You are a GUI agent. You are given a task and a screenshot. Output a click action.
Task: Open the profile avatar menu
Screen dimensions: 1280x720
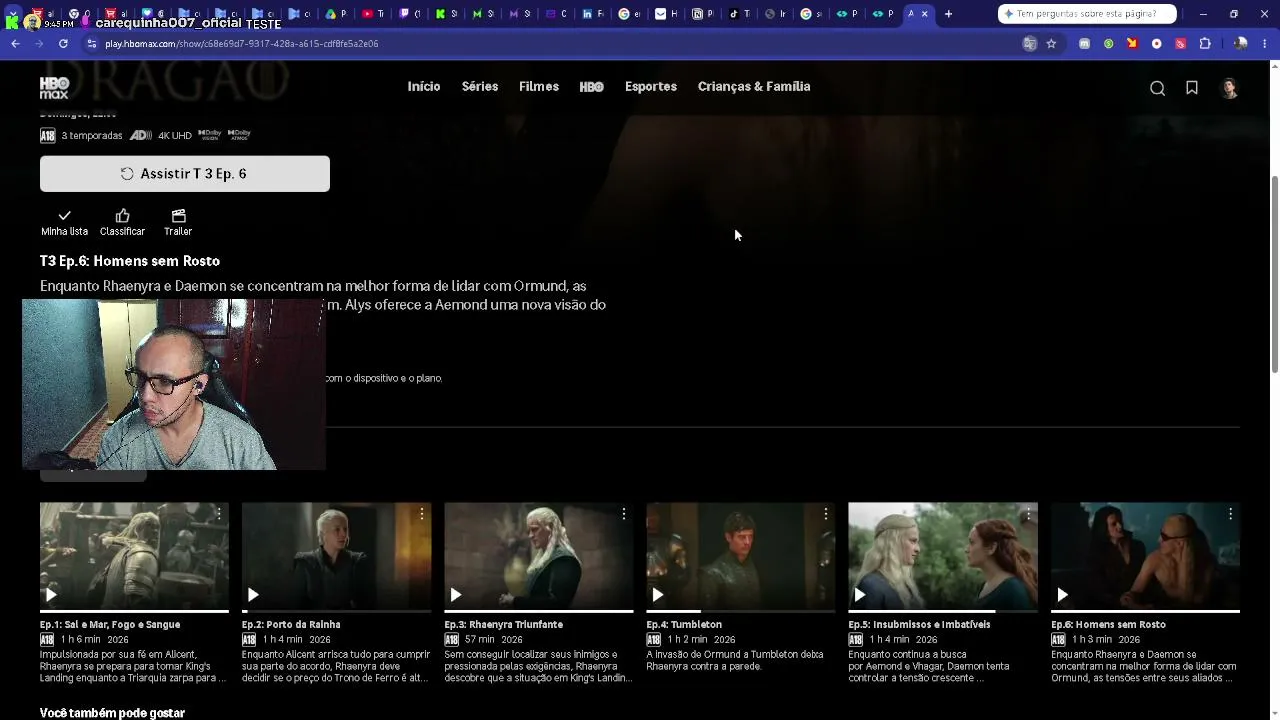[1230, 88]
